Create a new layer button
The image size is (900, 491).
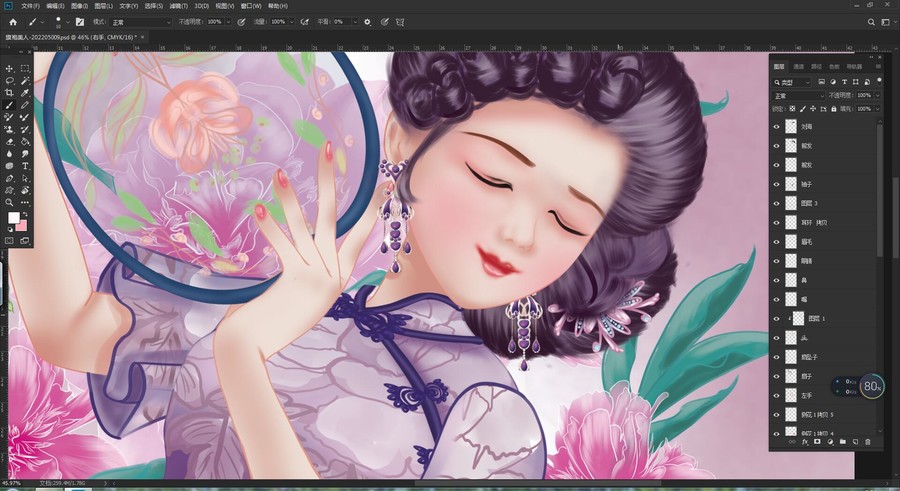click(855, 442)
